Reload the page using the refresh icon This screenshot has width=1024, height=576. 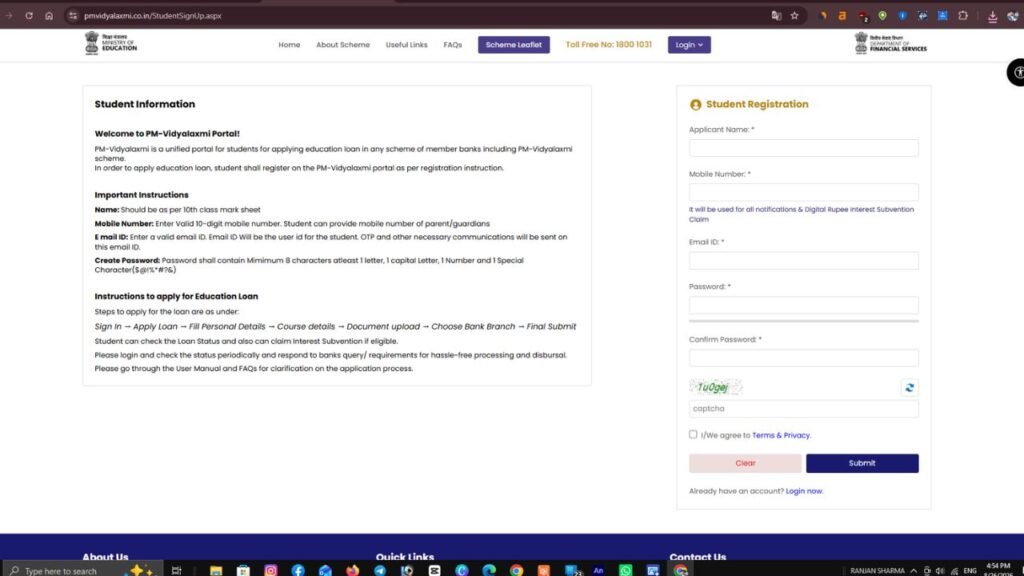tap(29, 16)
